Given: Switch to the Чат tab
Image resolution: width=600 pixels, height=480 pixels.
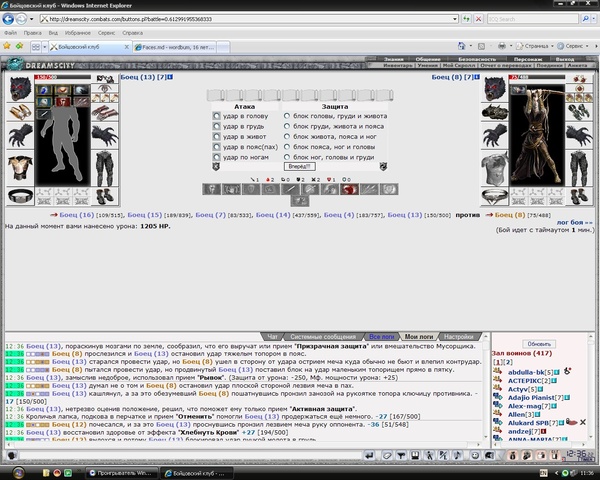Looking at the screenshot, I should coord(272,336).
